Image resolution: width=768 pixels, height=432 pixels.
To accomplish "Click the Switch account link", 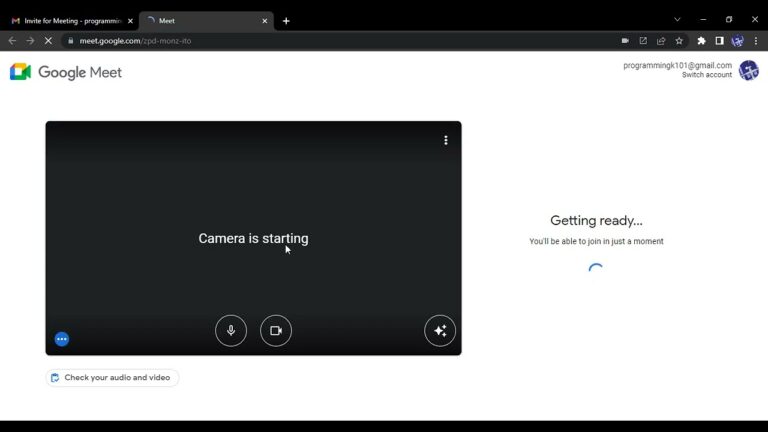I will click(707, 75).
